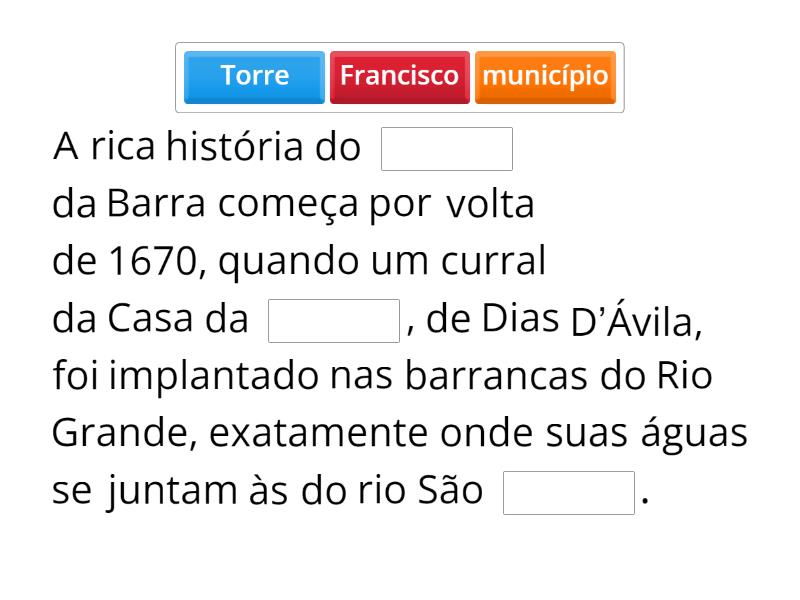800x600 pixels.
Task: Click the word "começa" in the second line
Action: 288,205
